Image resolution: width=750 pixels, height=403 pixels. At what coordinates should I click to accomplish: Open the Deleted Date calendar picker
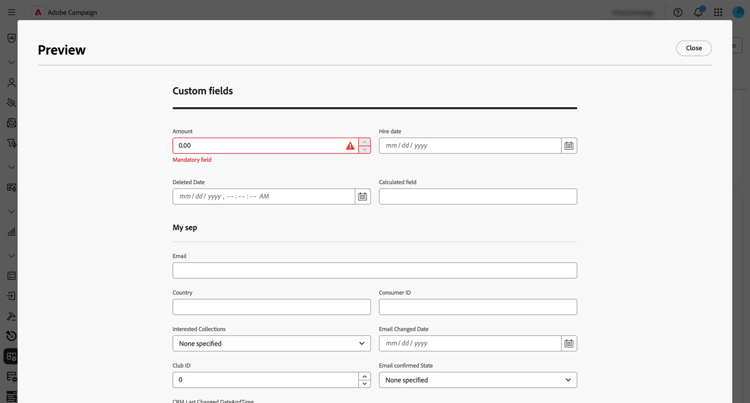[x=362, y=197]
